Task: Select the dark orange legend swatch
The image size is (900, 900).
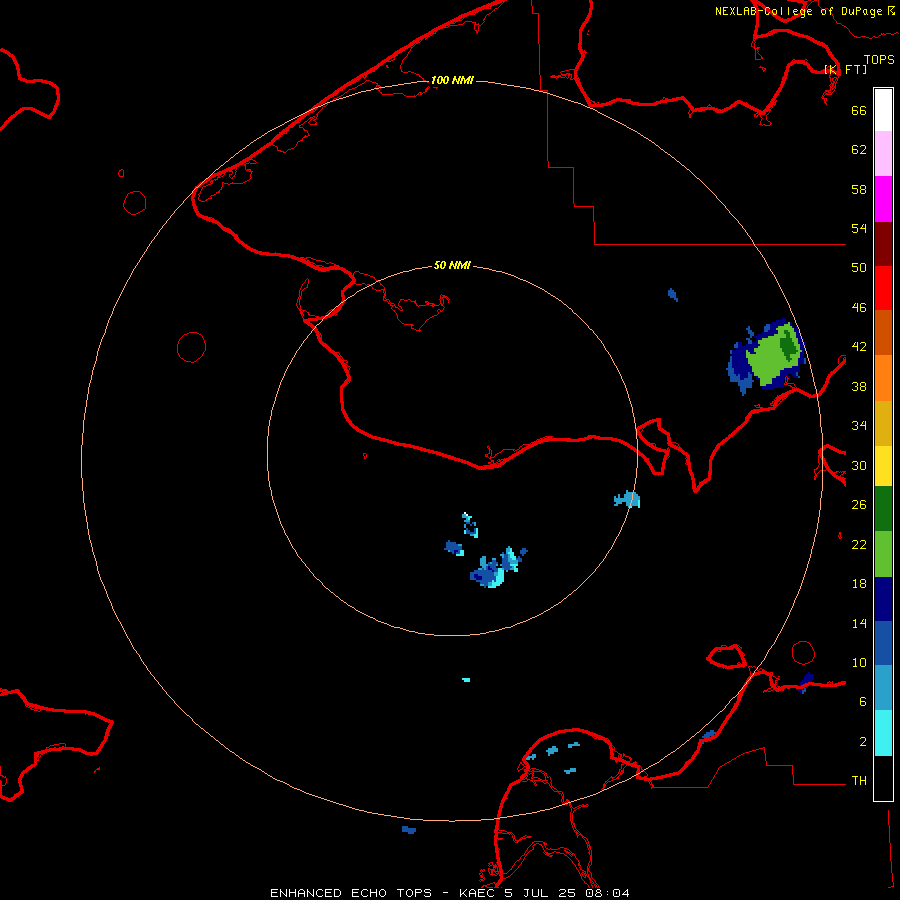Action: [x=883, y=333]
